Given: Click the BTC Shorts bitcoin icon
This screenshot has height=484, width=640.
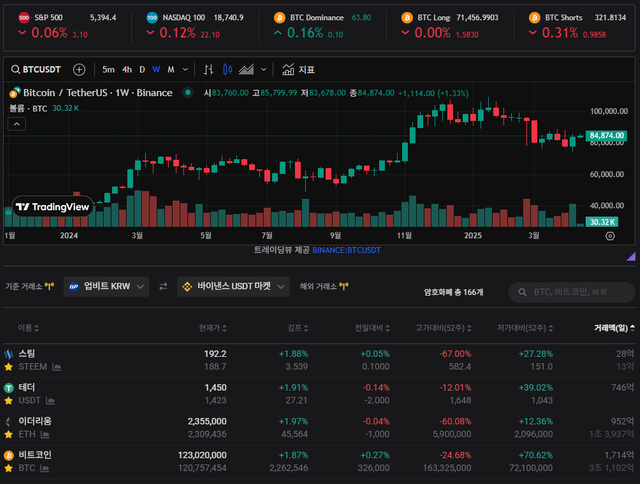Looking at the screenshot, I should tap(534, 18).
